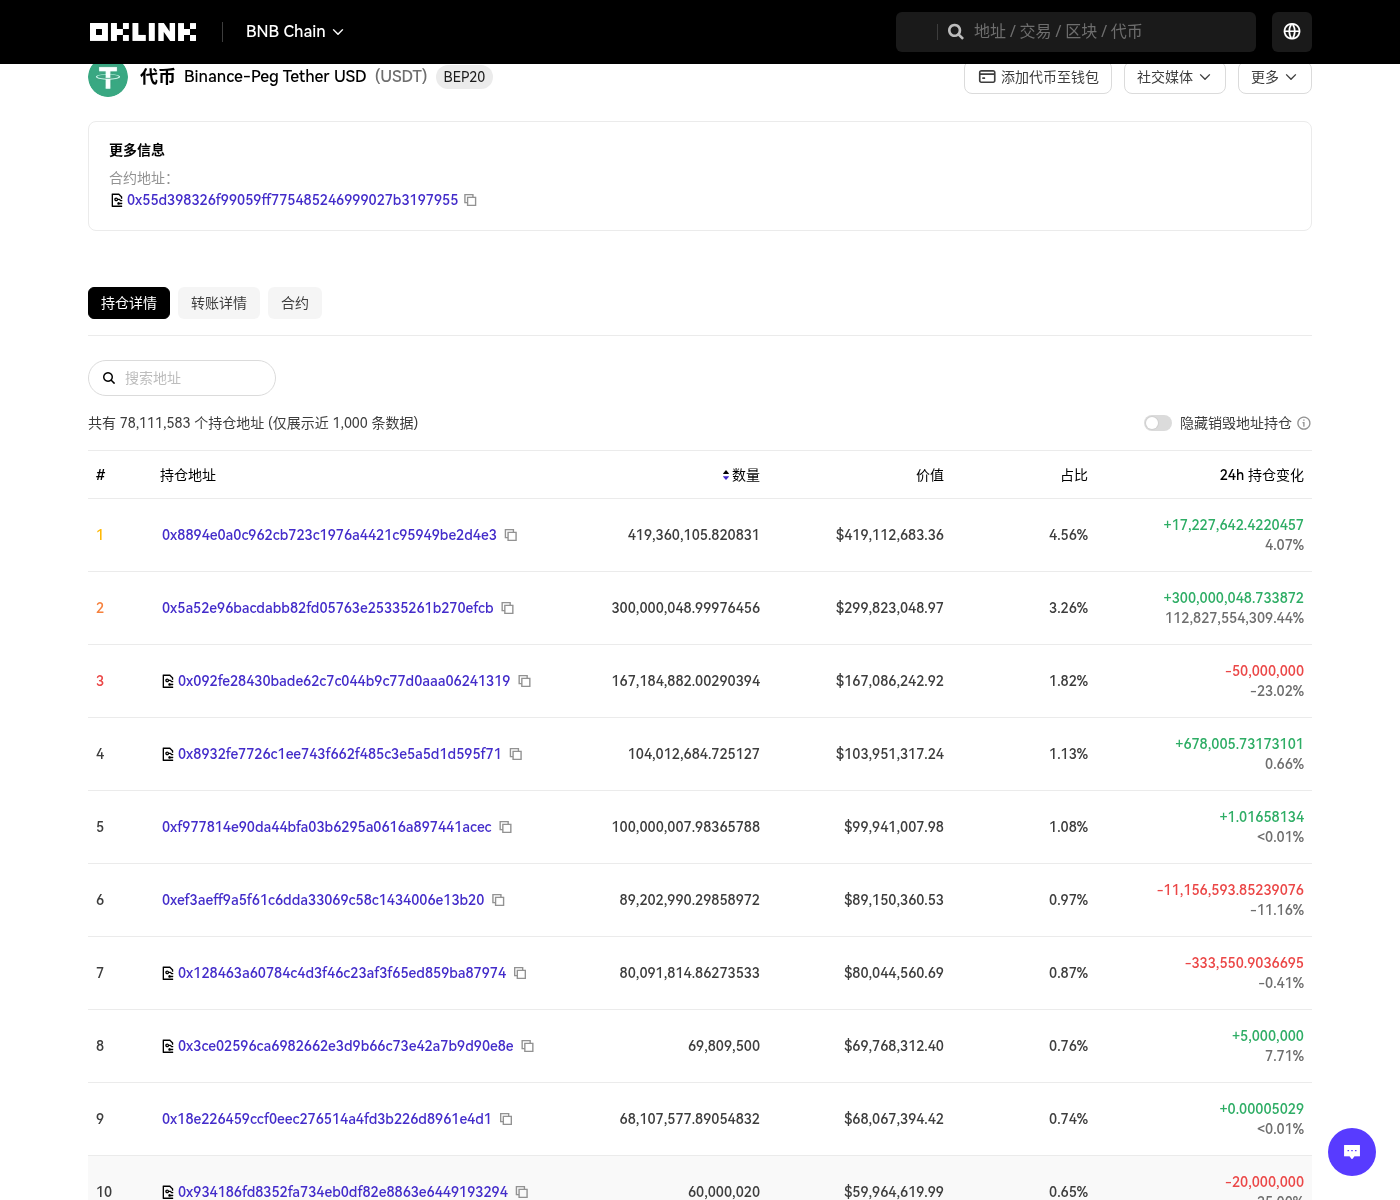Viewport: 1400px width, 1200px height.
Task: Click the 24h 持仓变化 column header
Action: (1262, 475)
